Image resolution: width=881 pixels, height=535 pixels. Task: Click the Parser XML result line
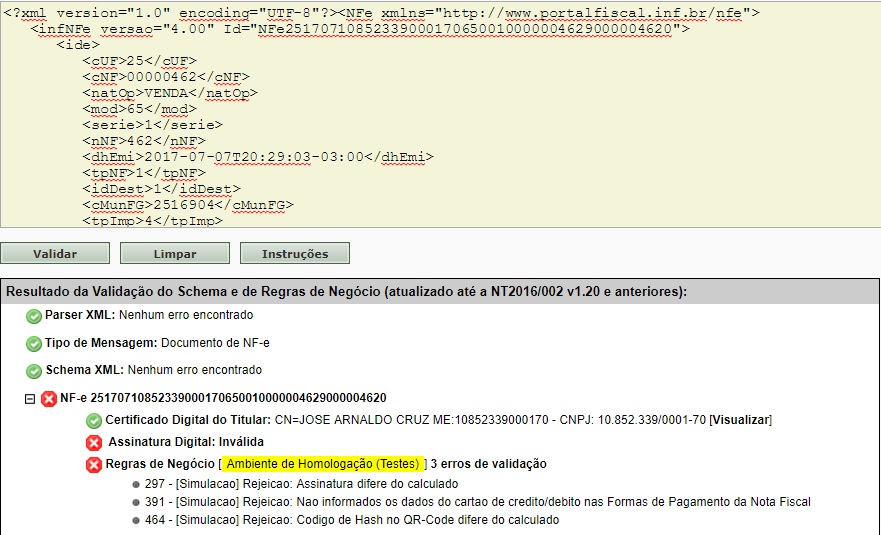click(149, 315)
